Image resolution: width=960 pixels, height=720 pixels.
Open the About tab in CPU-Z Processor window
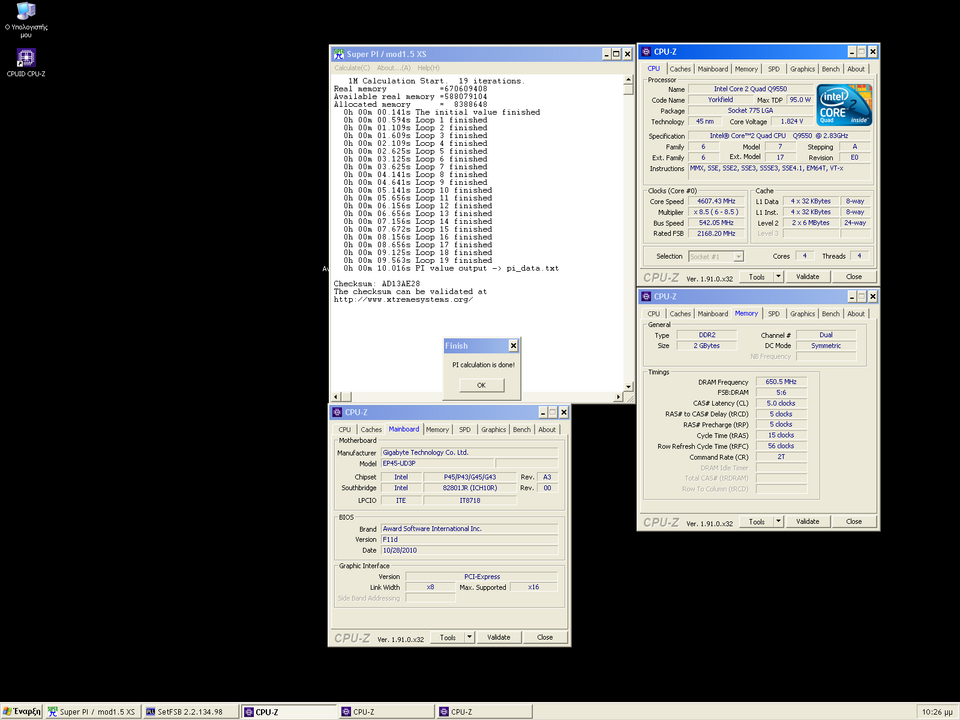(856, 69)
